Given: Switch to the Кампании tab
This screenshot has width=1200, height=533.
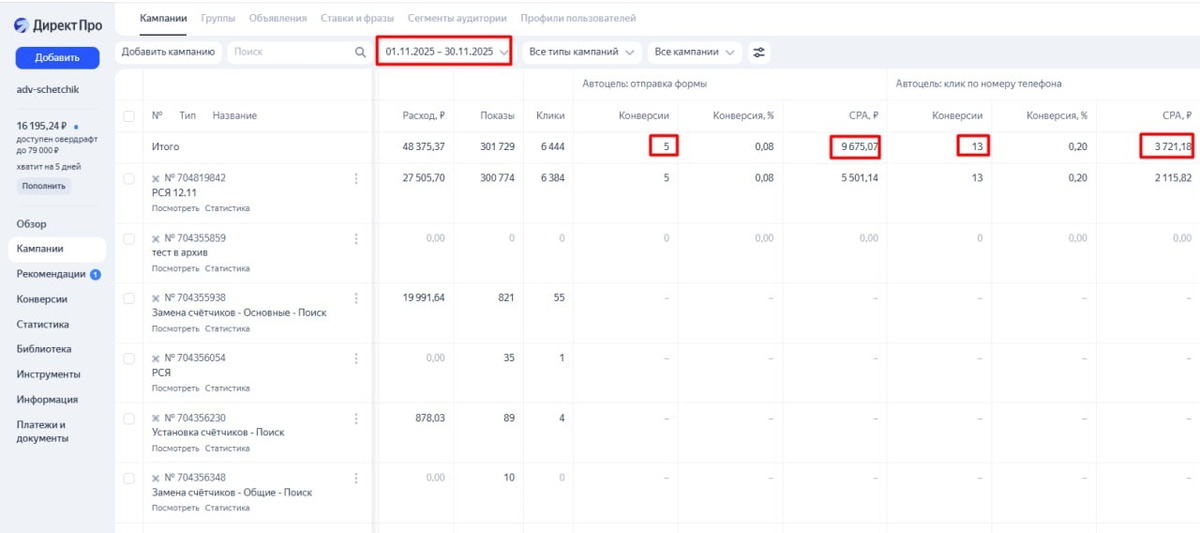Looking at the screenshot, I should pyautogui.click(x=164, y=18).
